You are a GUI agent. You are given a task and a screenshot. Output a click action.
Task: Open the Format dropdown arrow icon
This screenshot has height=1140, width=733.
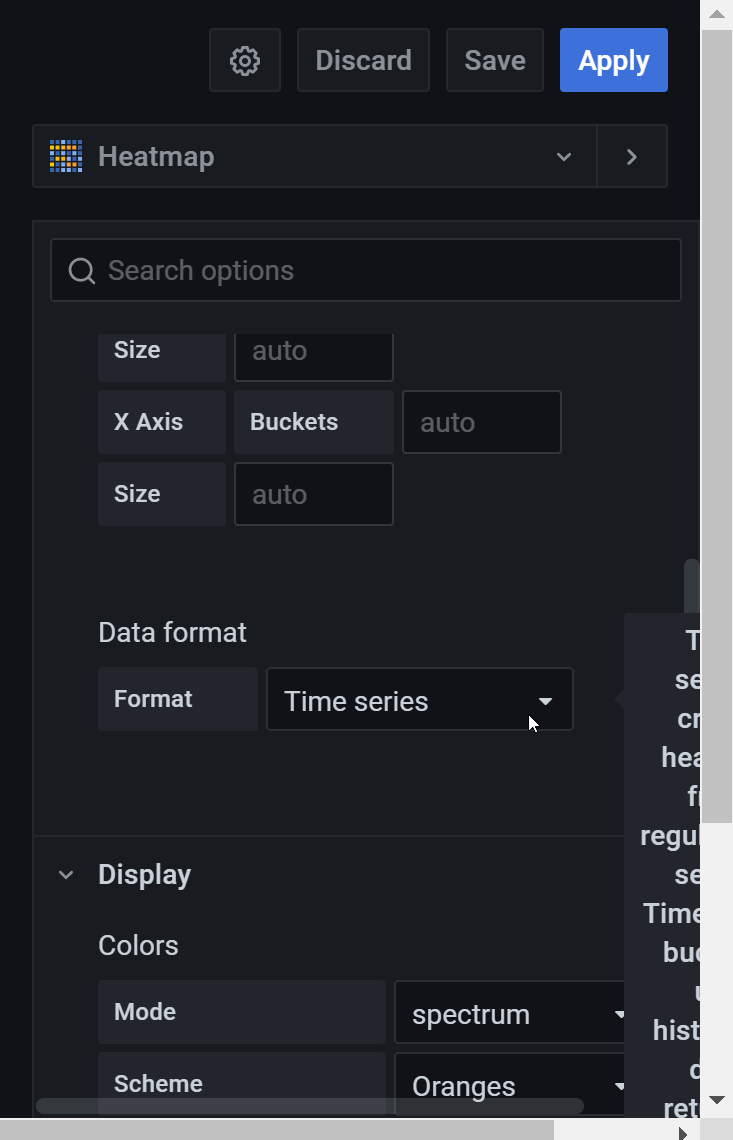point(545,700)
